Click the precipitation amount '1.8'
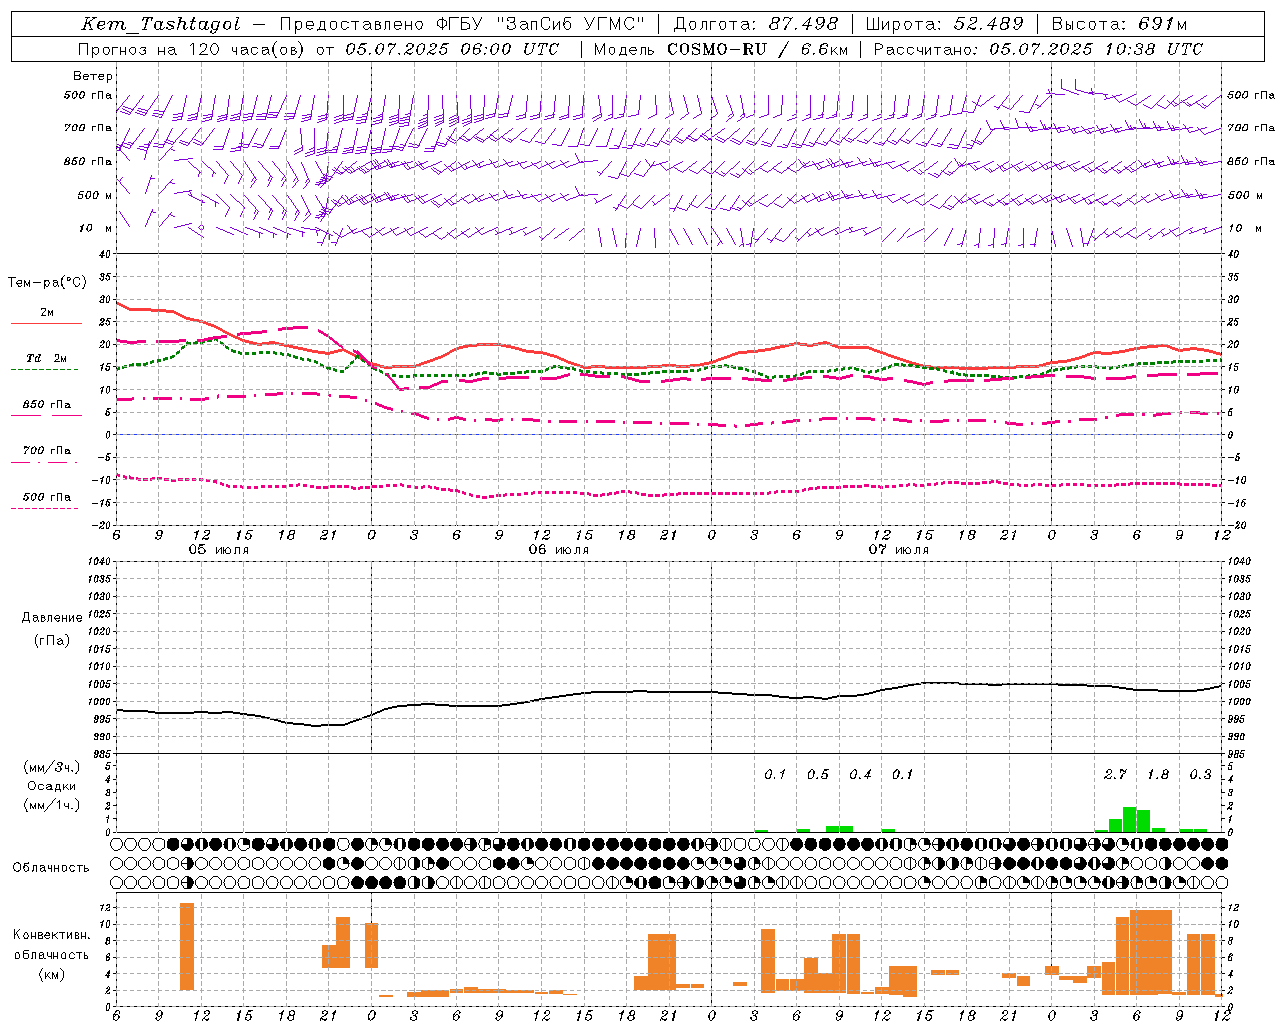The width and height of the screenshot is (1280, 1024). click(x=1158, y=774)
